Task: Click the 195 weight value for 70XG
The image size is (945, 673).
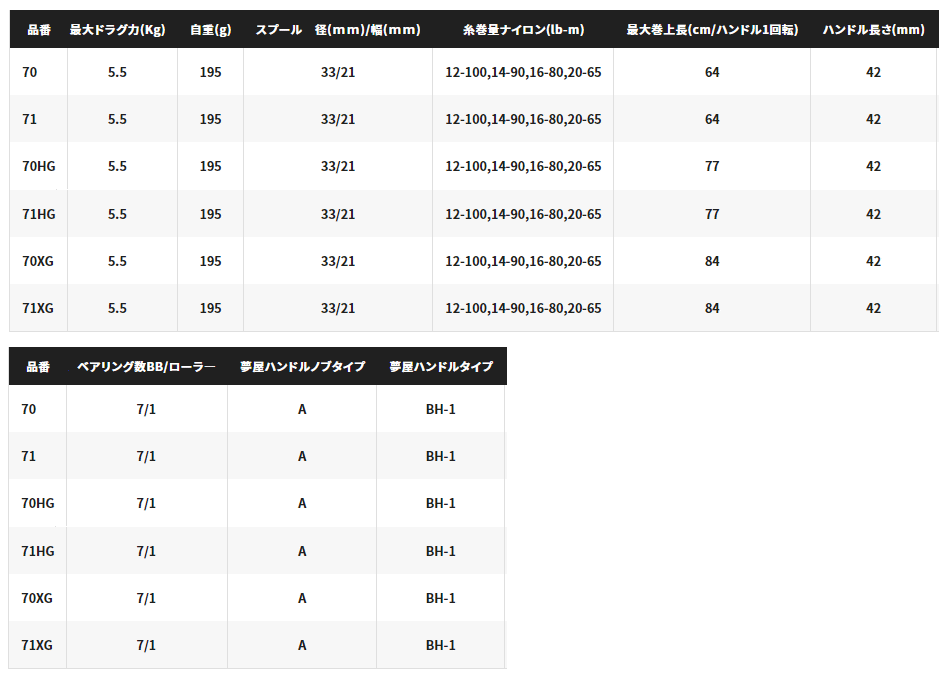Action: (x=210, y=261)
